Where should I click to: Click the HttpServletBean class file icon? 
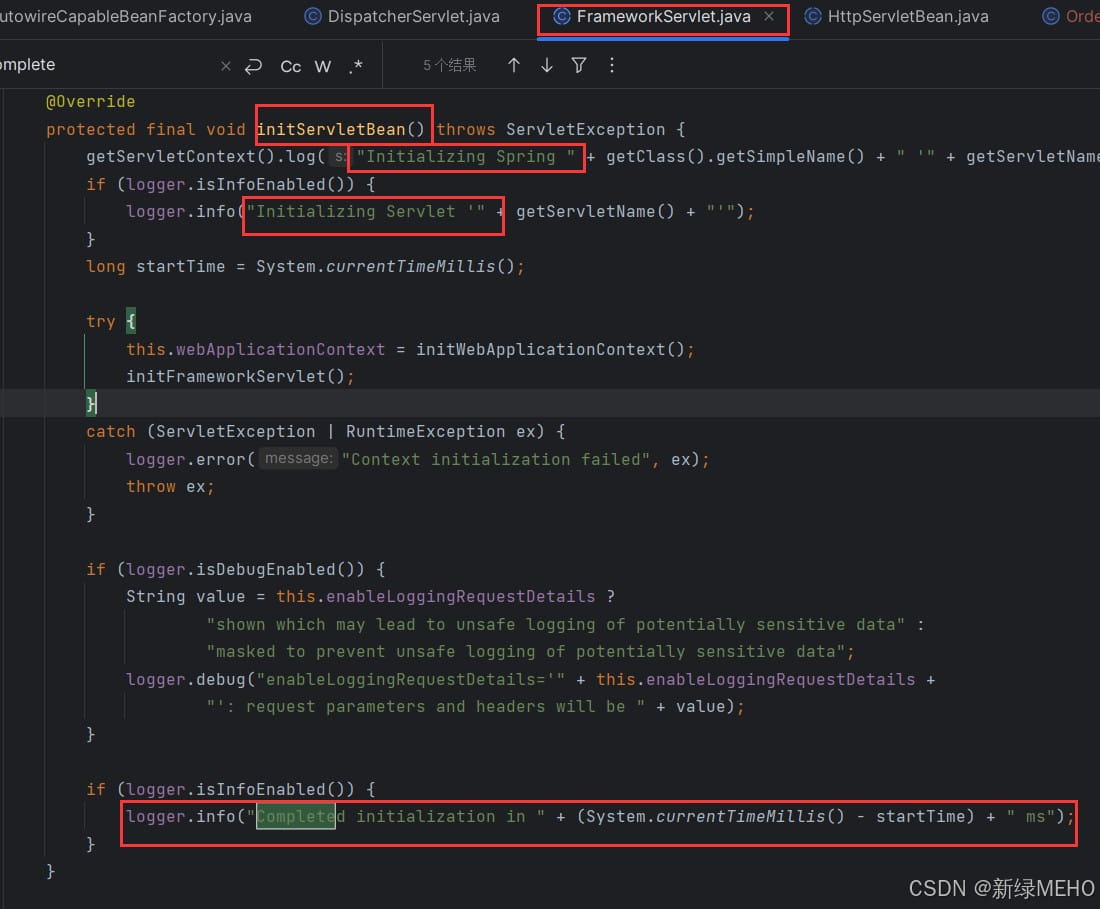[x=812, y=16]
